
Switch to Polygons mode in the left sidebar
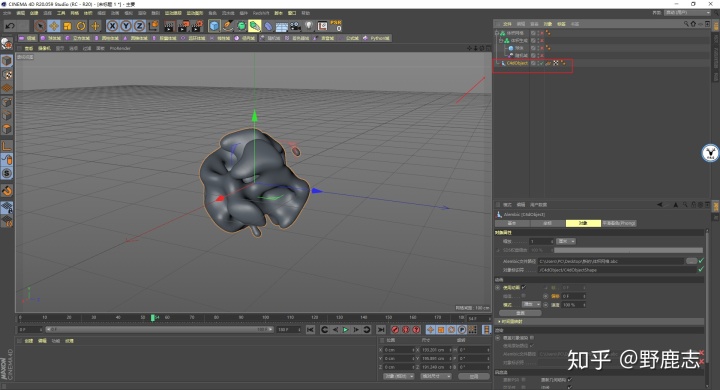[x=6, y=129]
